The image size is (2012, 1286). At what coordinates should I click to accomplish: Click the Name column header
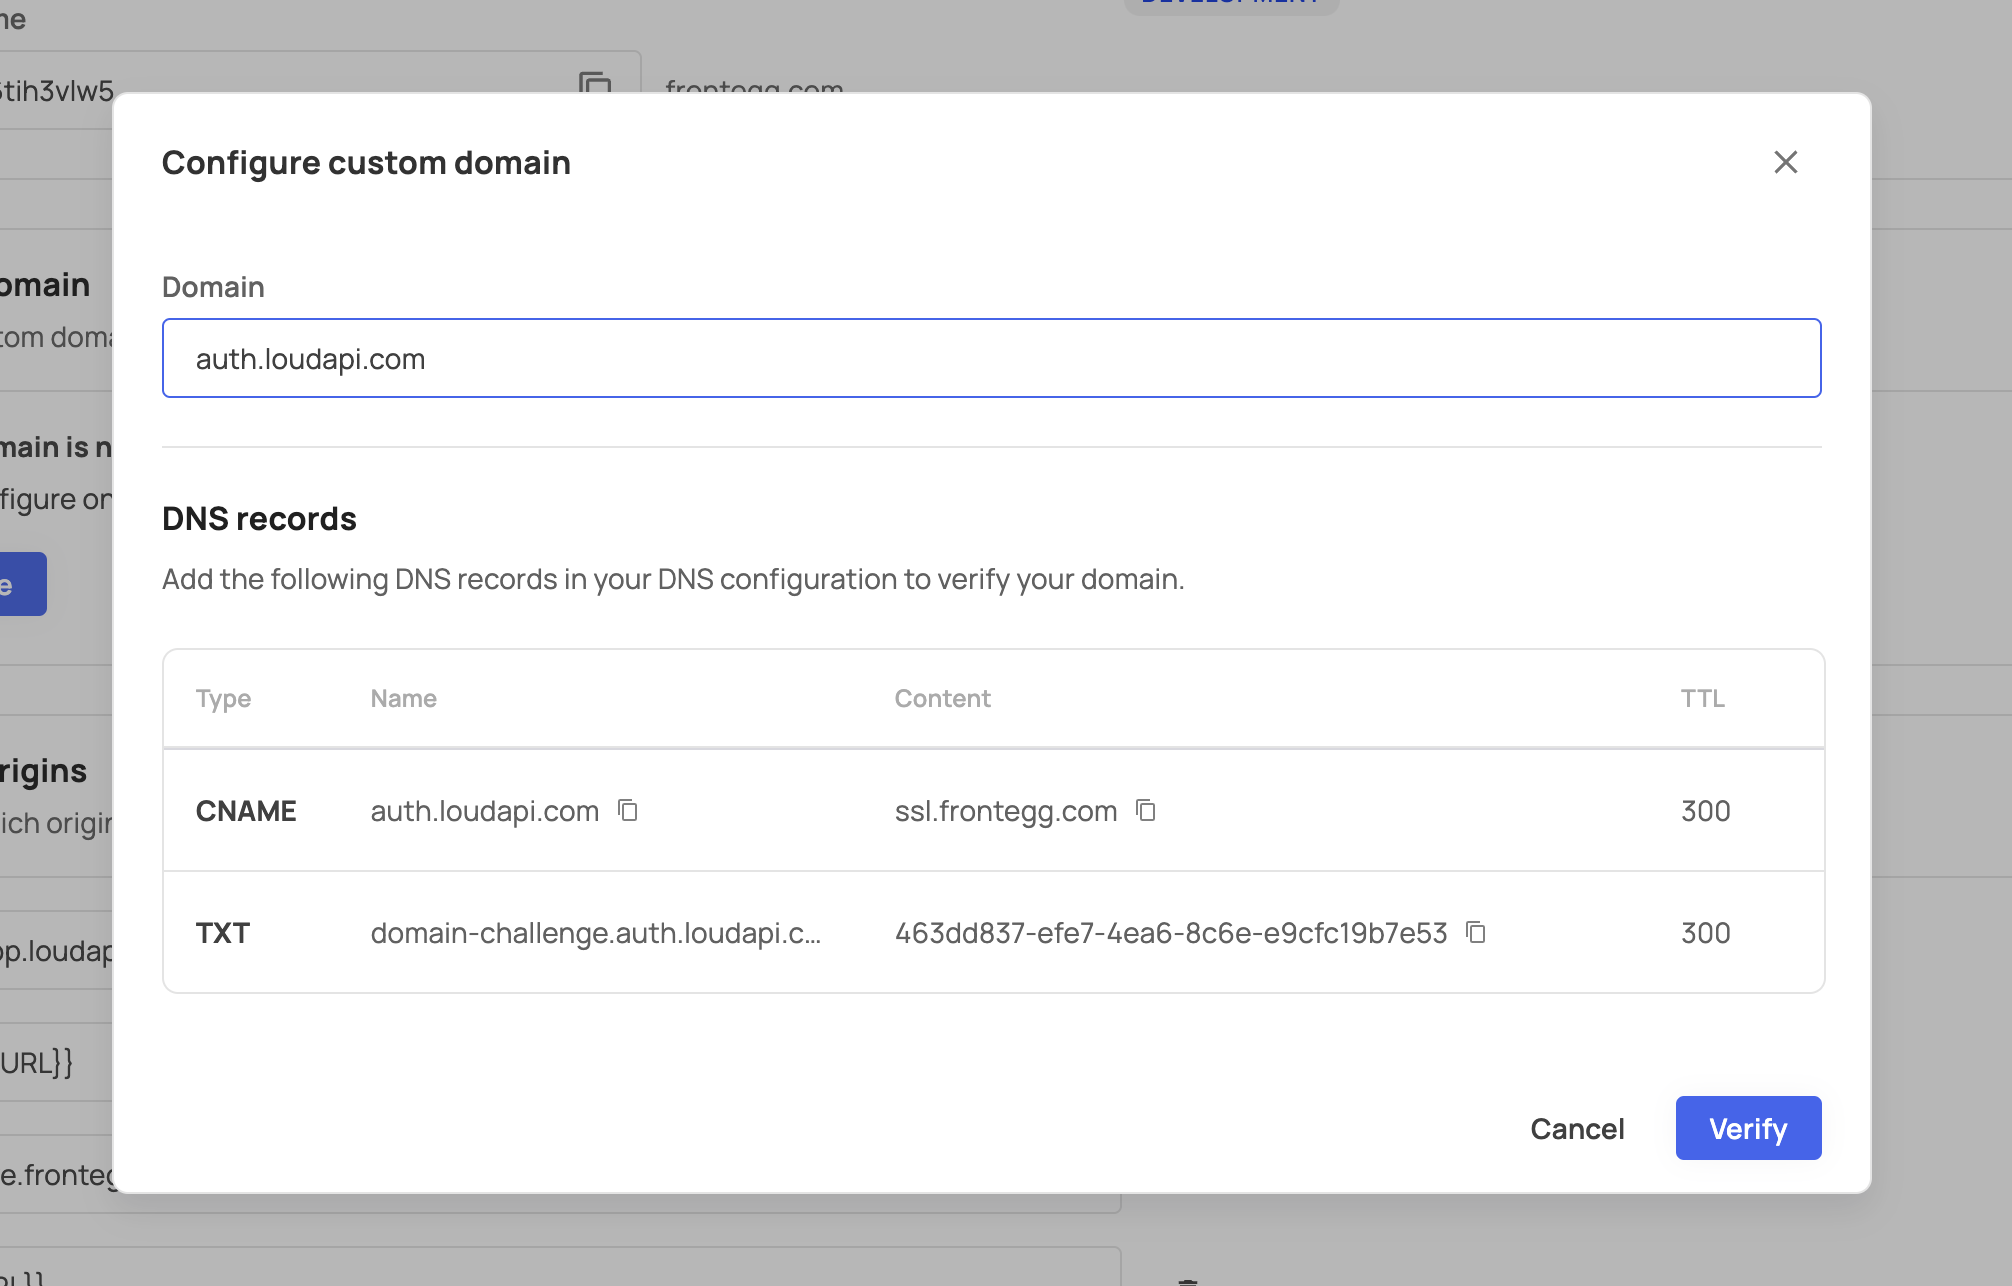pos(403,698)
